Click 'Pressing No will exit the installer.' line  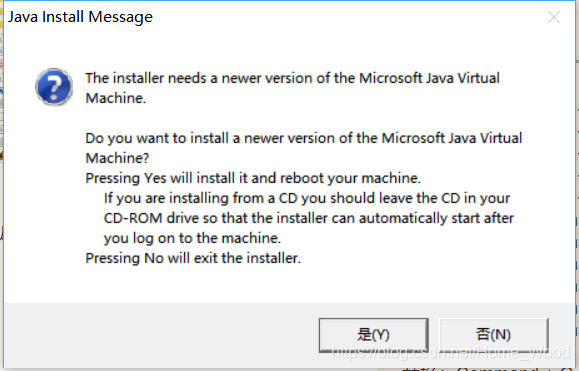pyautogui.click(x=193, y=258)
